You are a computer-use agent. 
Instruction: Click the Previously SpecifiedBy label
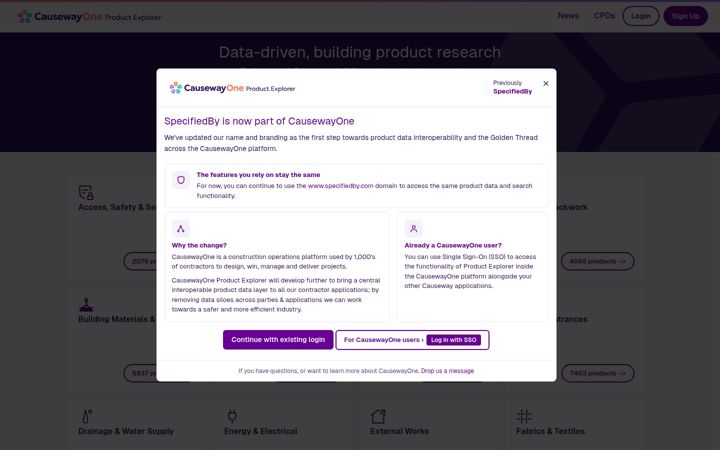coord(512,87)
